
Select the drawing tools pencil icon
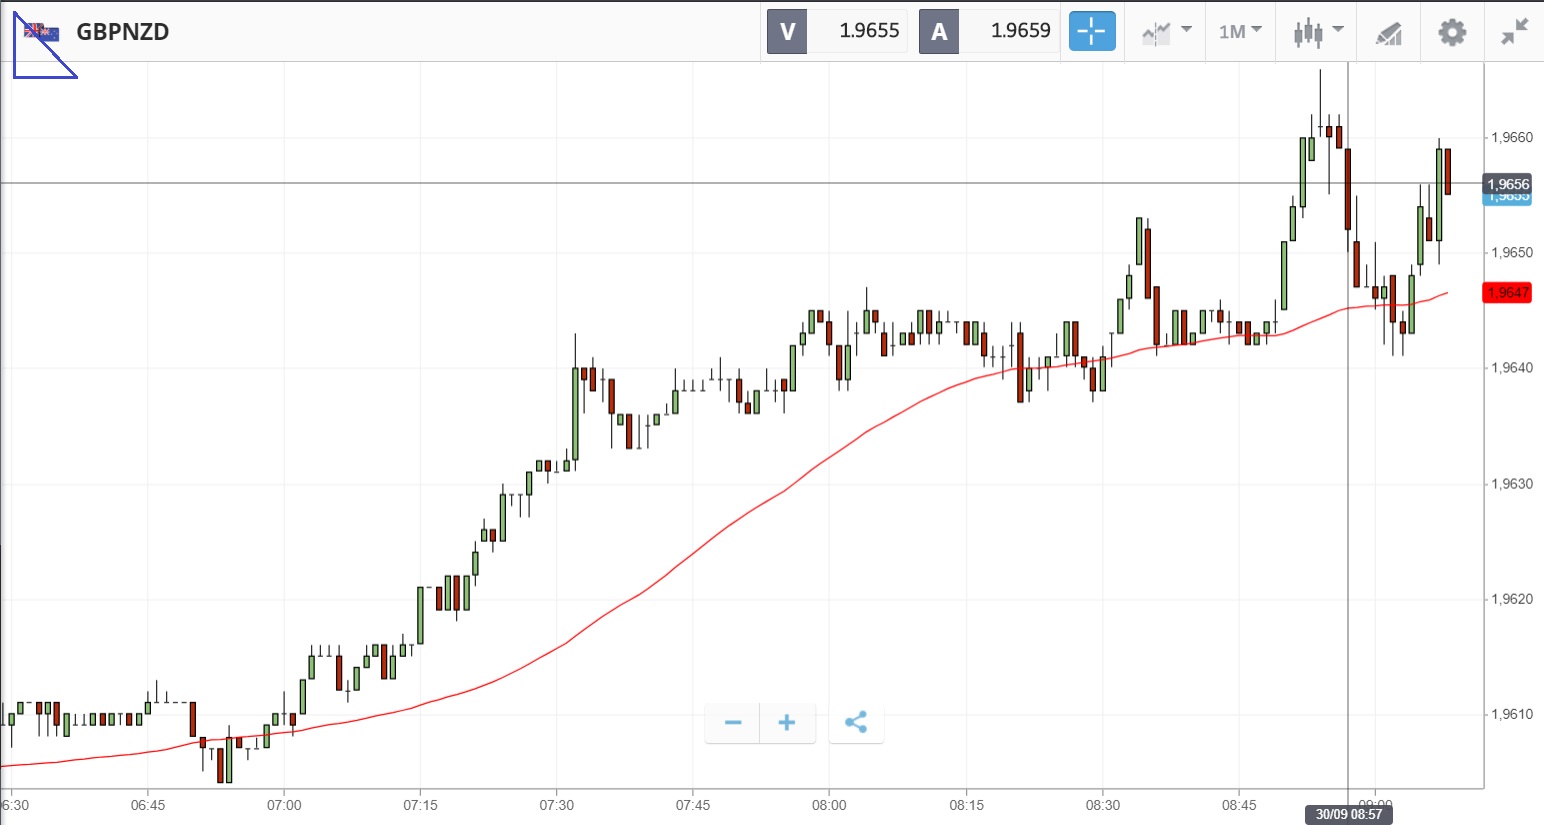click(1388, 34)
